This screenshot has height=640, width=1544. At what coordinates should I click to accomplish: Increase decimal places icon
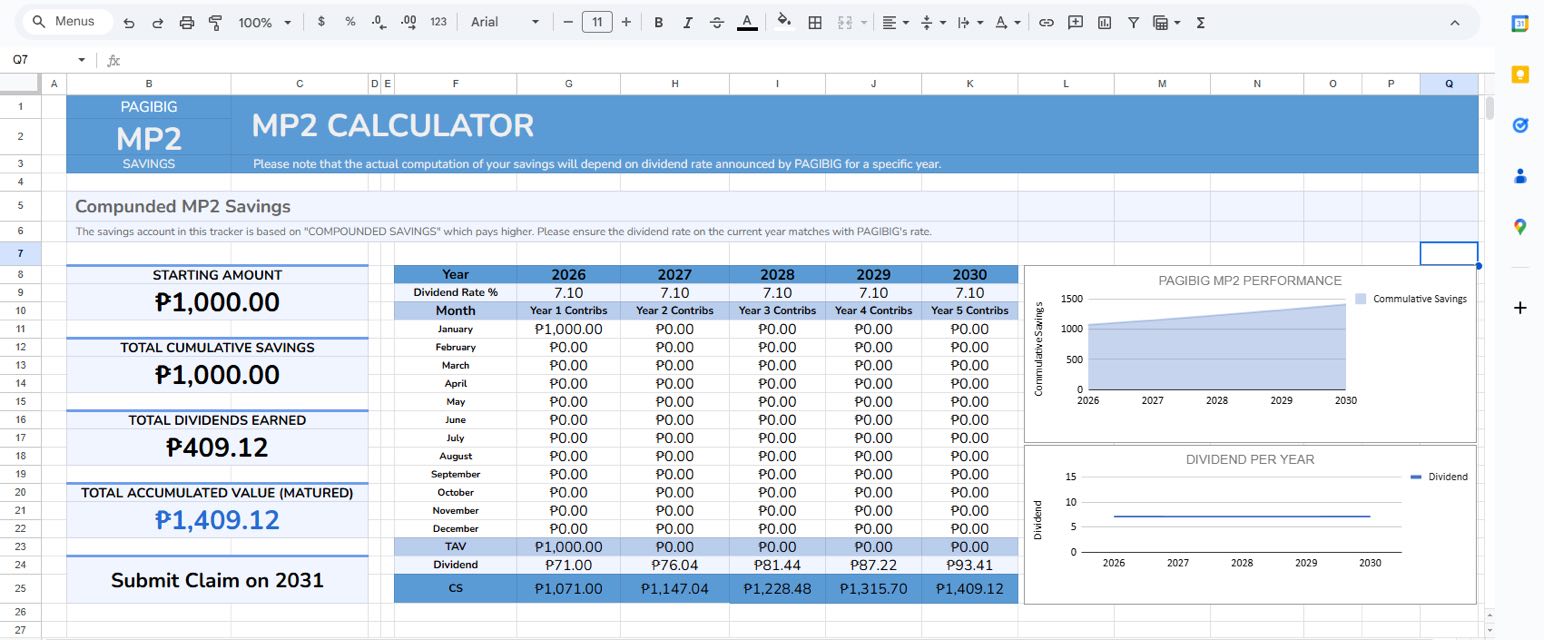[x=408, y=22]
